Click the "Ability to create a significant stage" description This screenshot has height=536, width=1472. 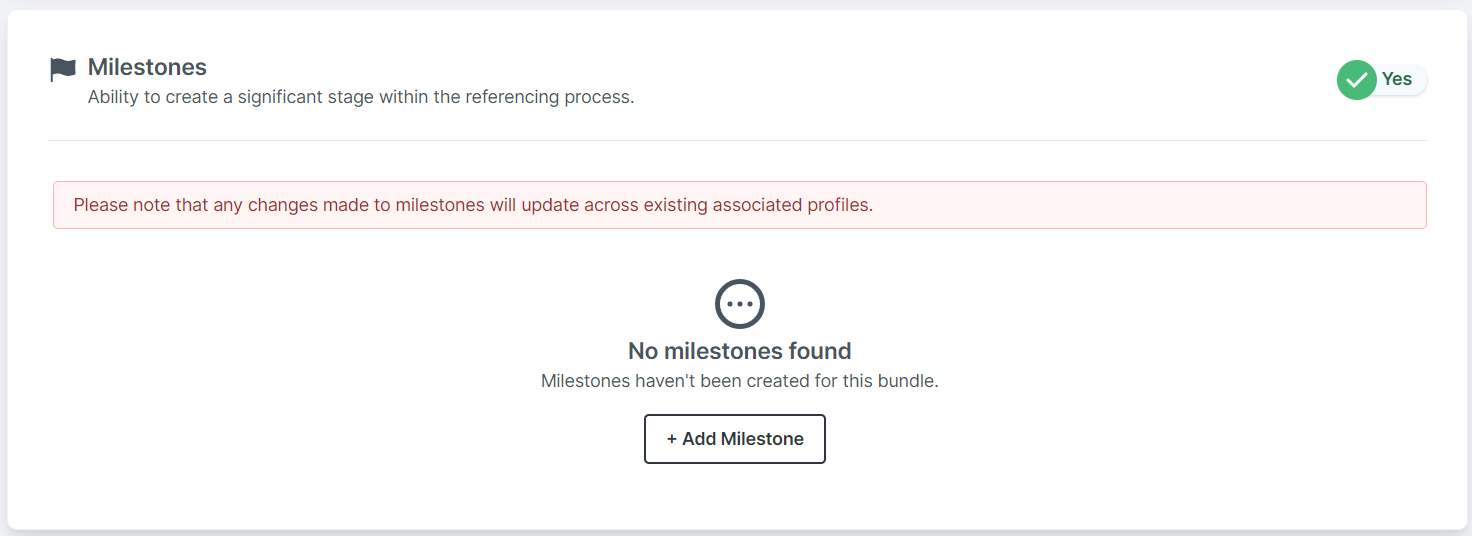[361, 98]
